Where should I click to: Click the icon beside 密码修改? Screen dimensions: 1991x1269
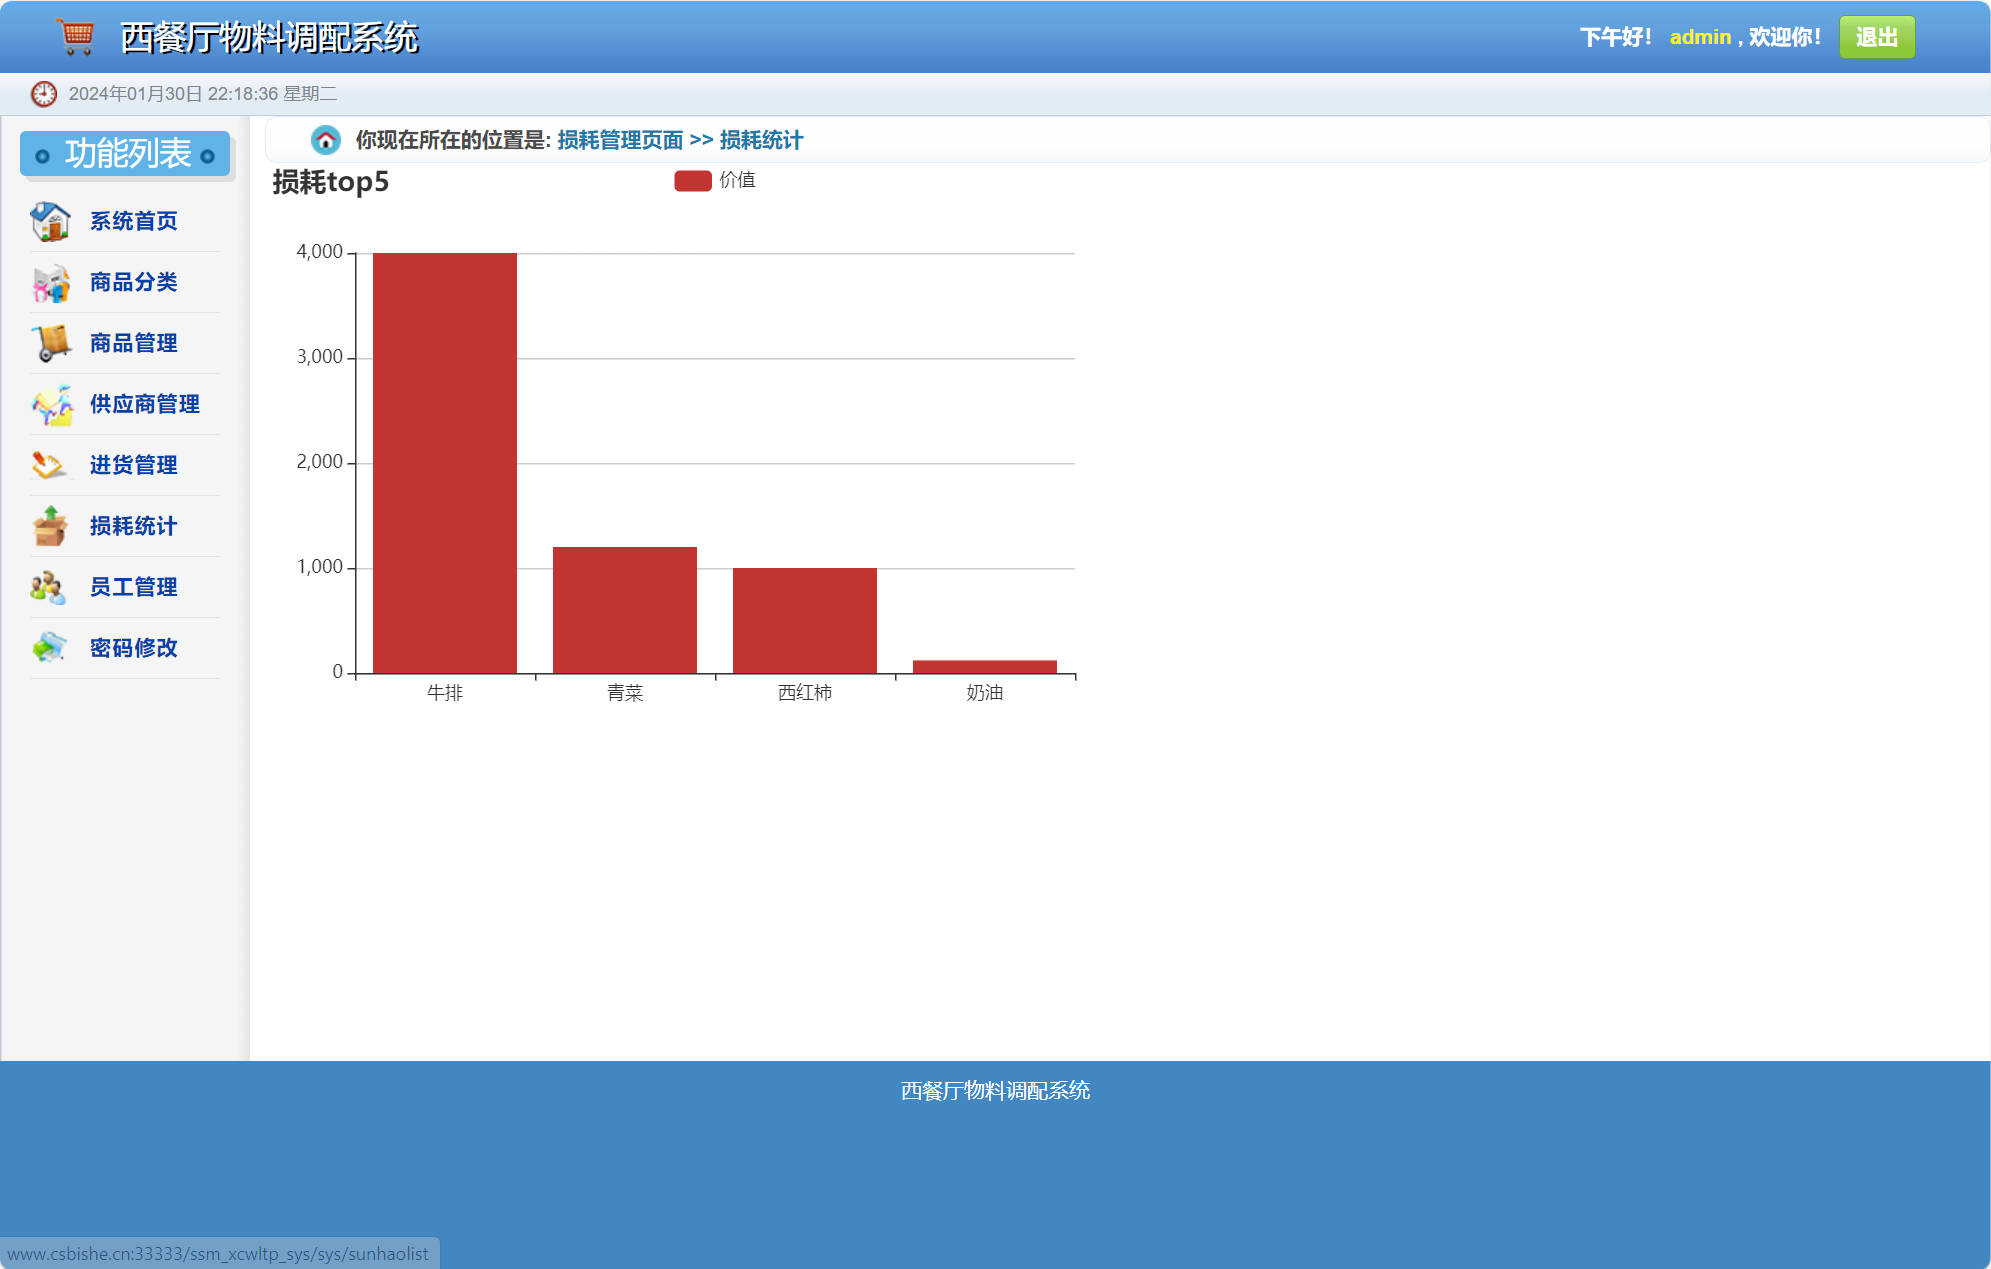50,648
